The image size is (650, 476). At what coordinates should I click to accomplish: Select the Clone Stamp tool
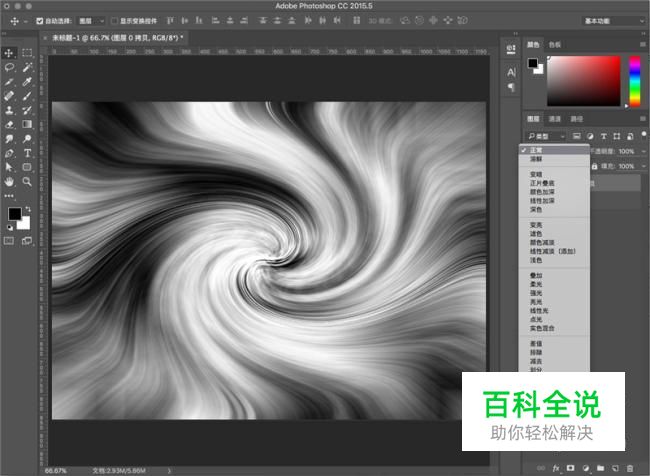(9, 110)
